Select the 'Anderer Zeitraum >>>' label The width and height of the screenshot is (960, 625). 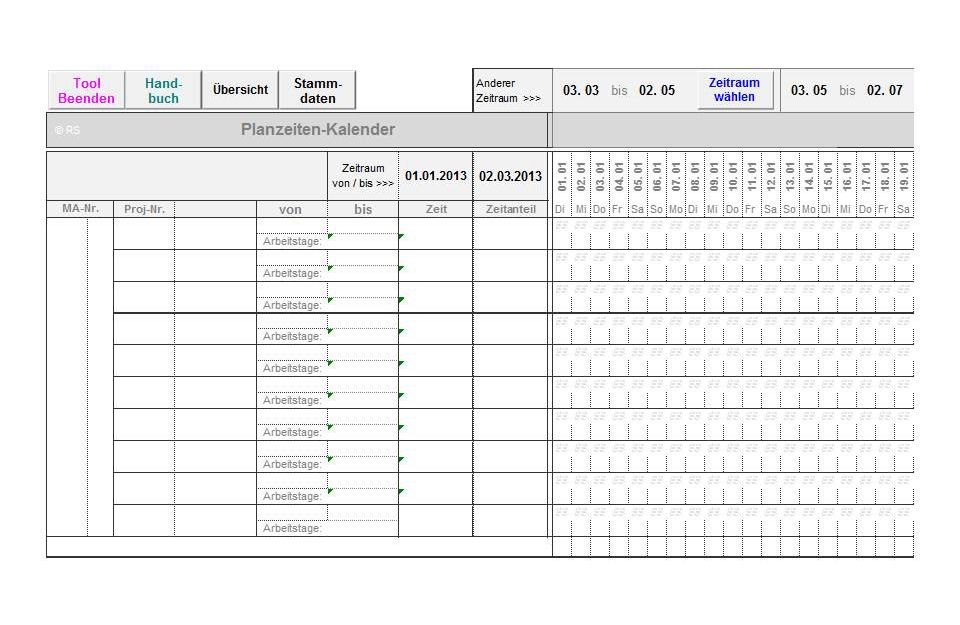[x=508, y=91]
